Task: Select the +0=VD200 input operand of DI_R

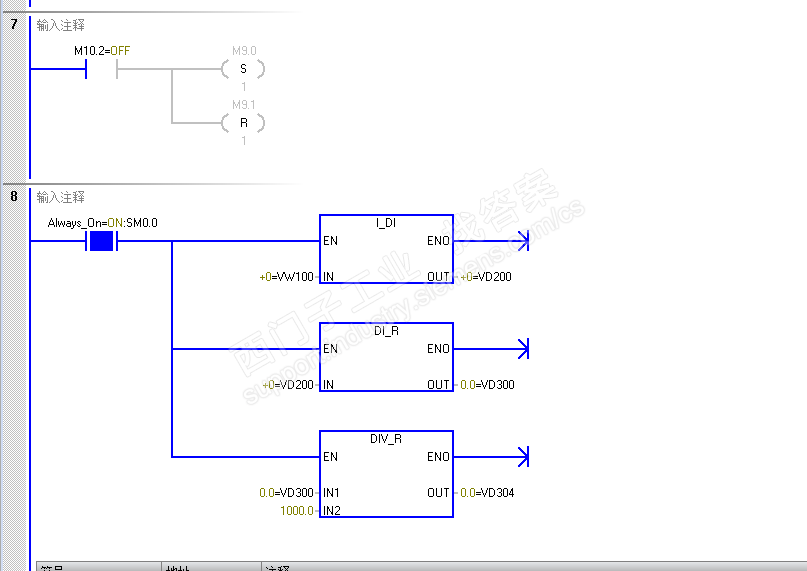Action: click(288, 385)
